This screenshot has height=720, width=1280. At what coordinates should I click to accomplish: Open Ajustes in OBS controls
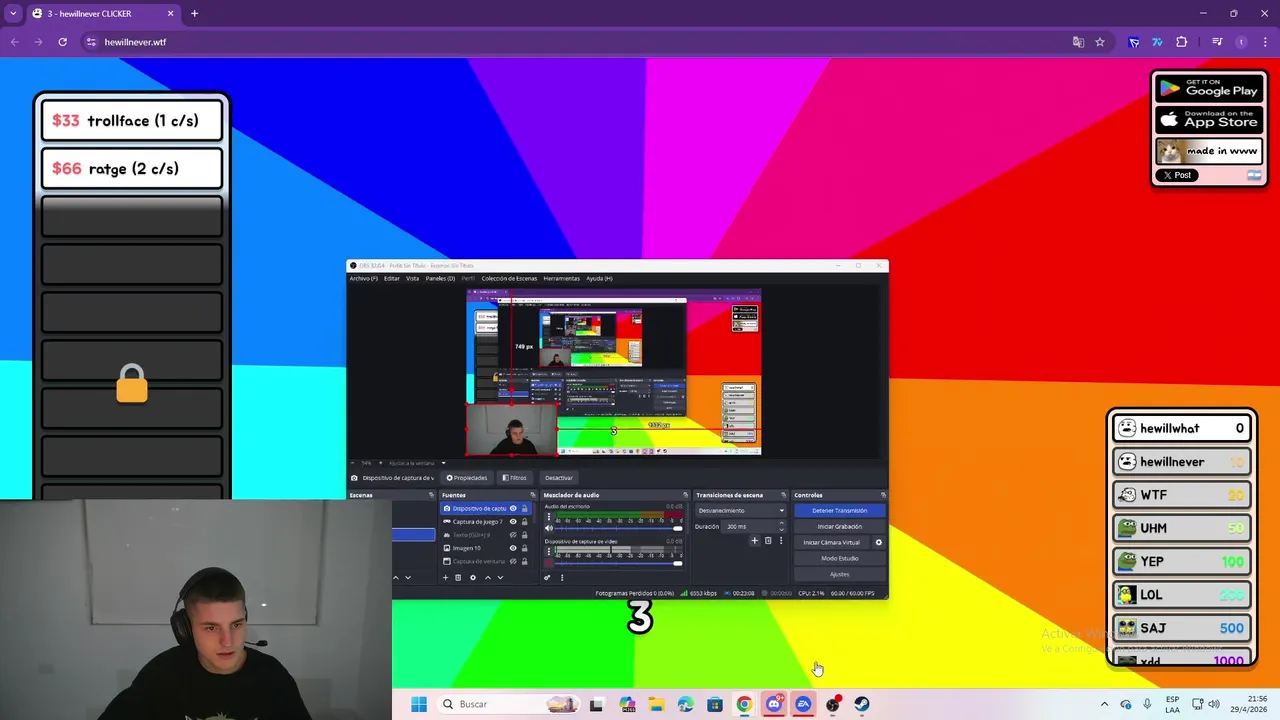click(x=840, y=574)
